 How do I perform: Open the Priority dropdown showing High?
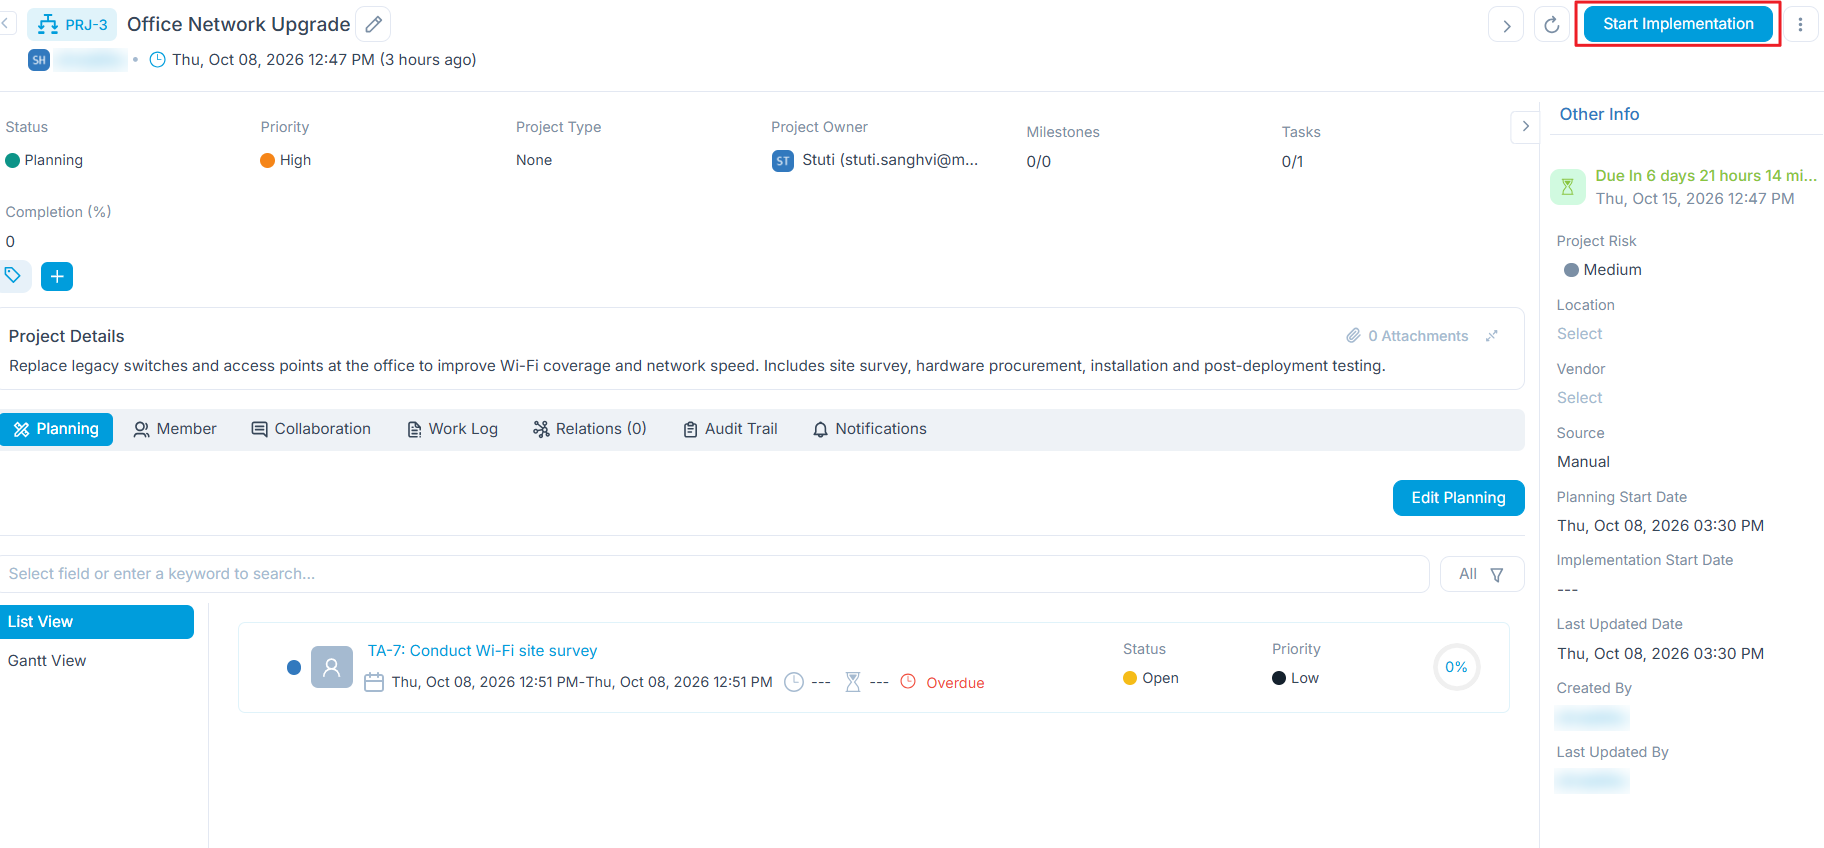point(286,160)
